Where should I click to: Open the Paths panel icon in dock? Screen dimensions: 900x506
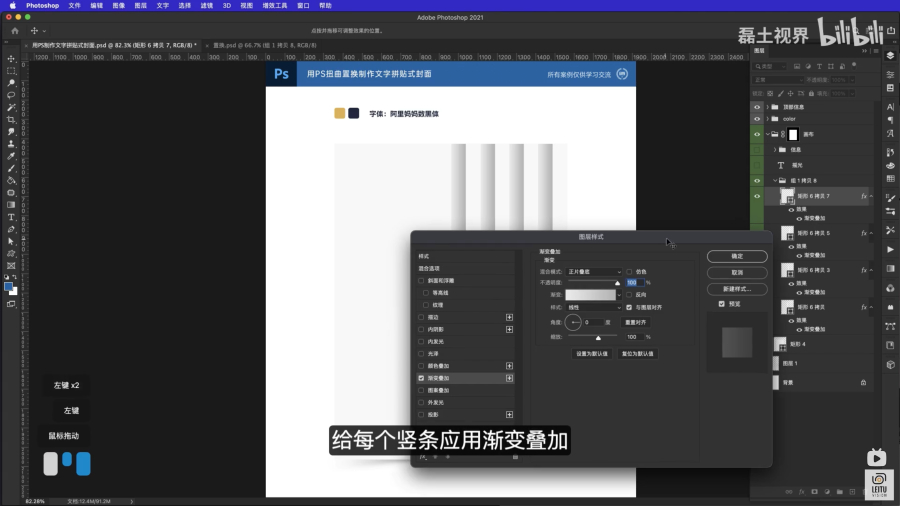coord(890,326)
